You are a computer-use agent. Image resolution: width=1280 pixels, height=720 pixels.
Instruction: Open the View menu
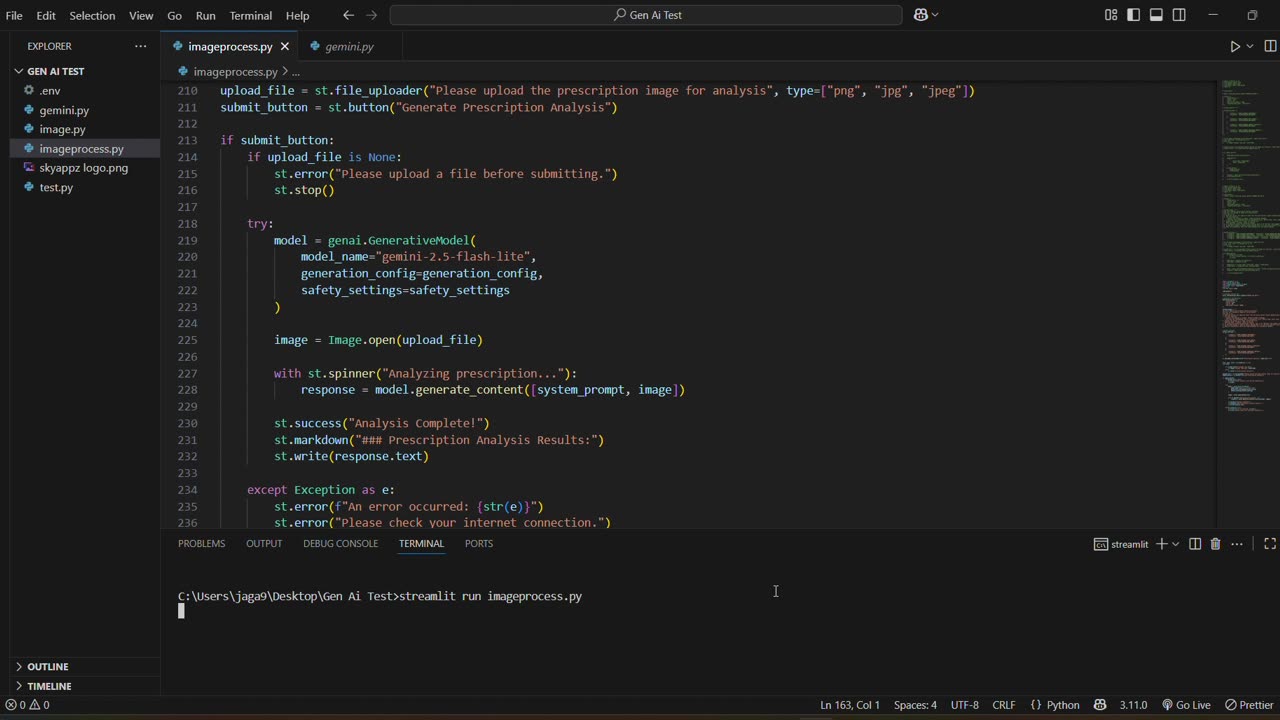[141, 15]
